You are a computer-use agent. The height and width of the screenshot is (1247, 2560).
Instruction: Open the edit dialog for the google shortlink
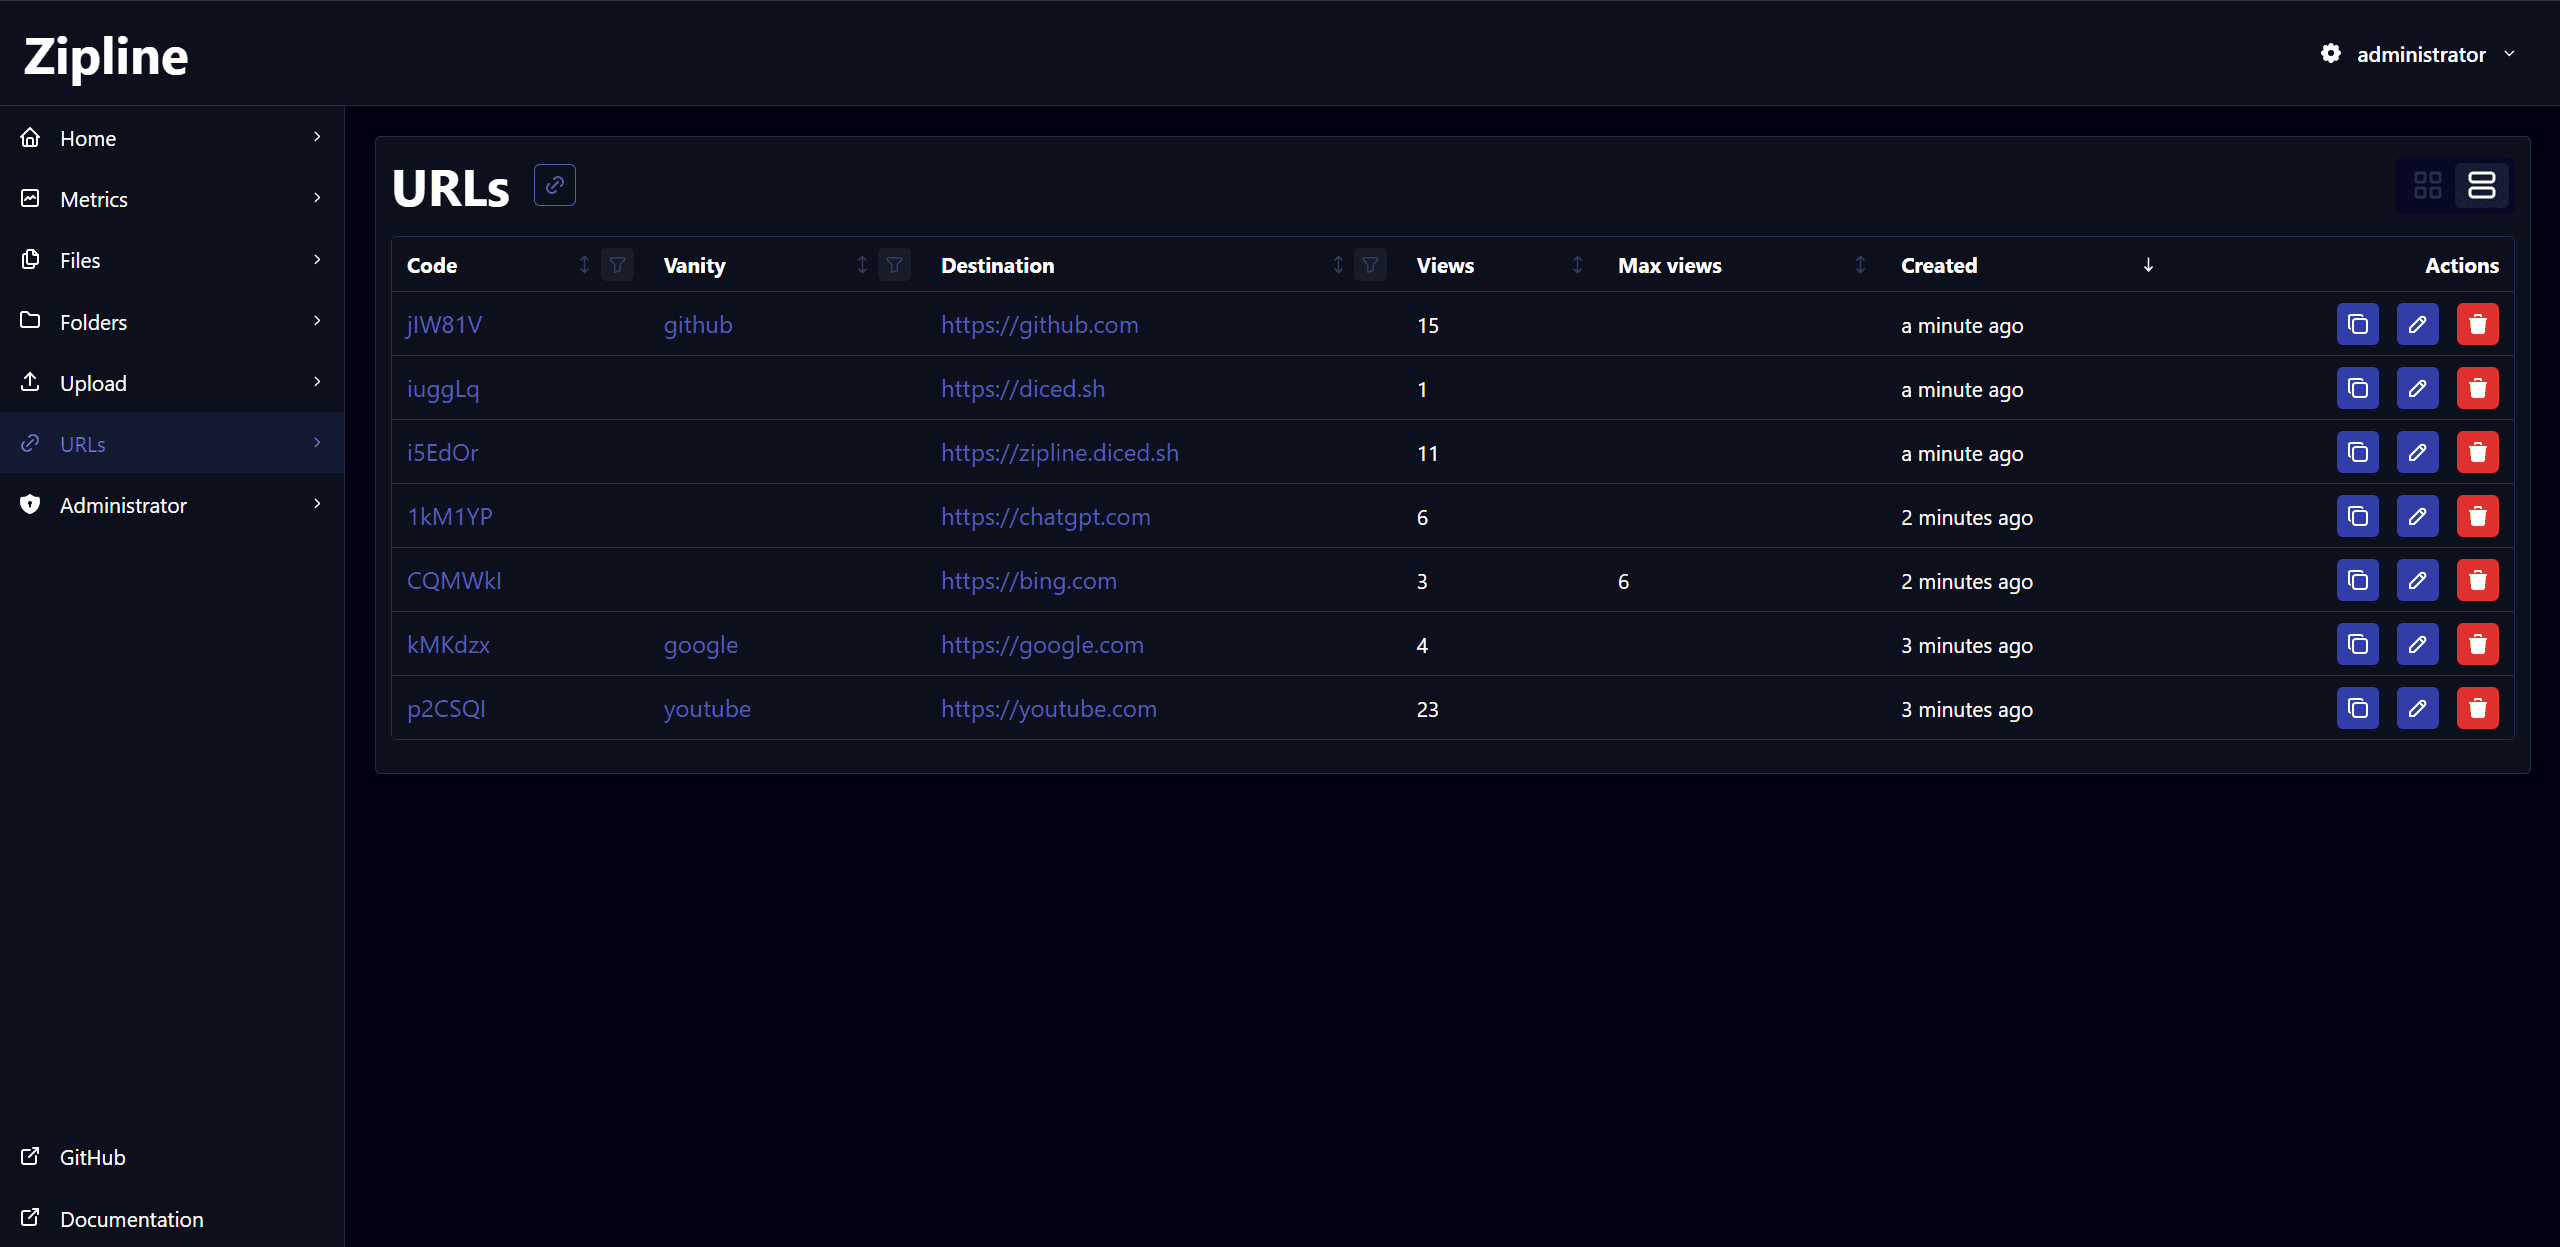pyautogui.click(x=2418, y=644)
